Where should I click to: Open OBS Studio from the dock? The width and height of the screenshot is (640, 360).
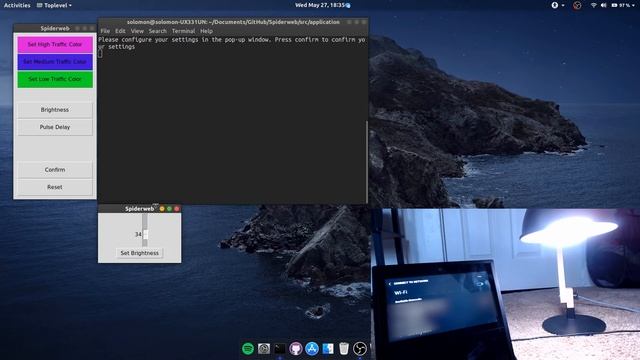click(360, 349)
